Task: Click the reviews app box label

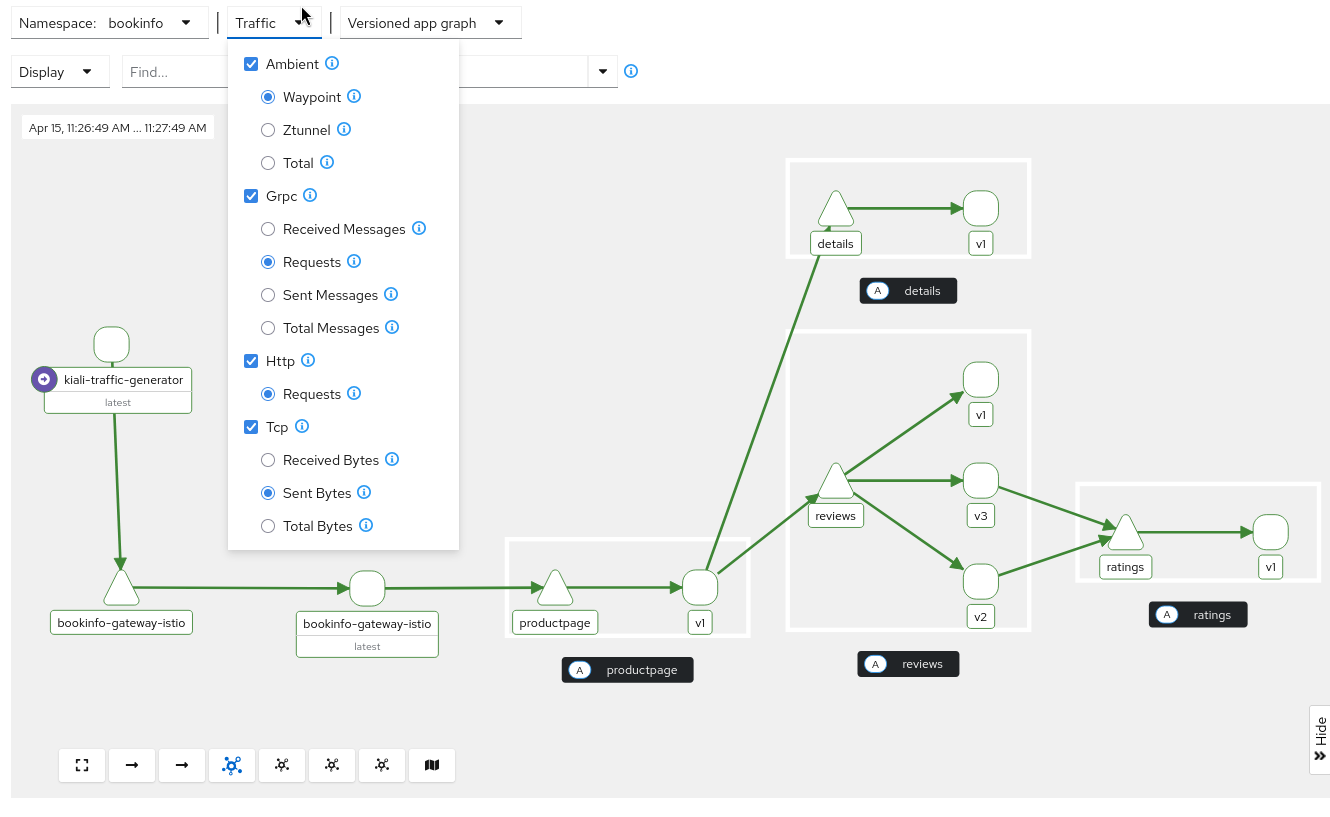Action: 908,664
